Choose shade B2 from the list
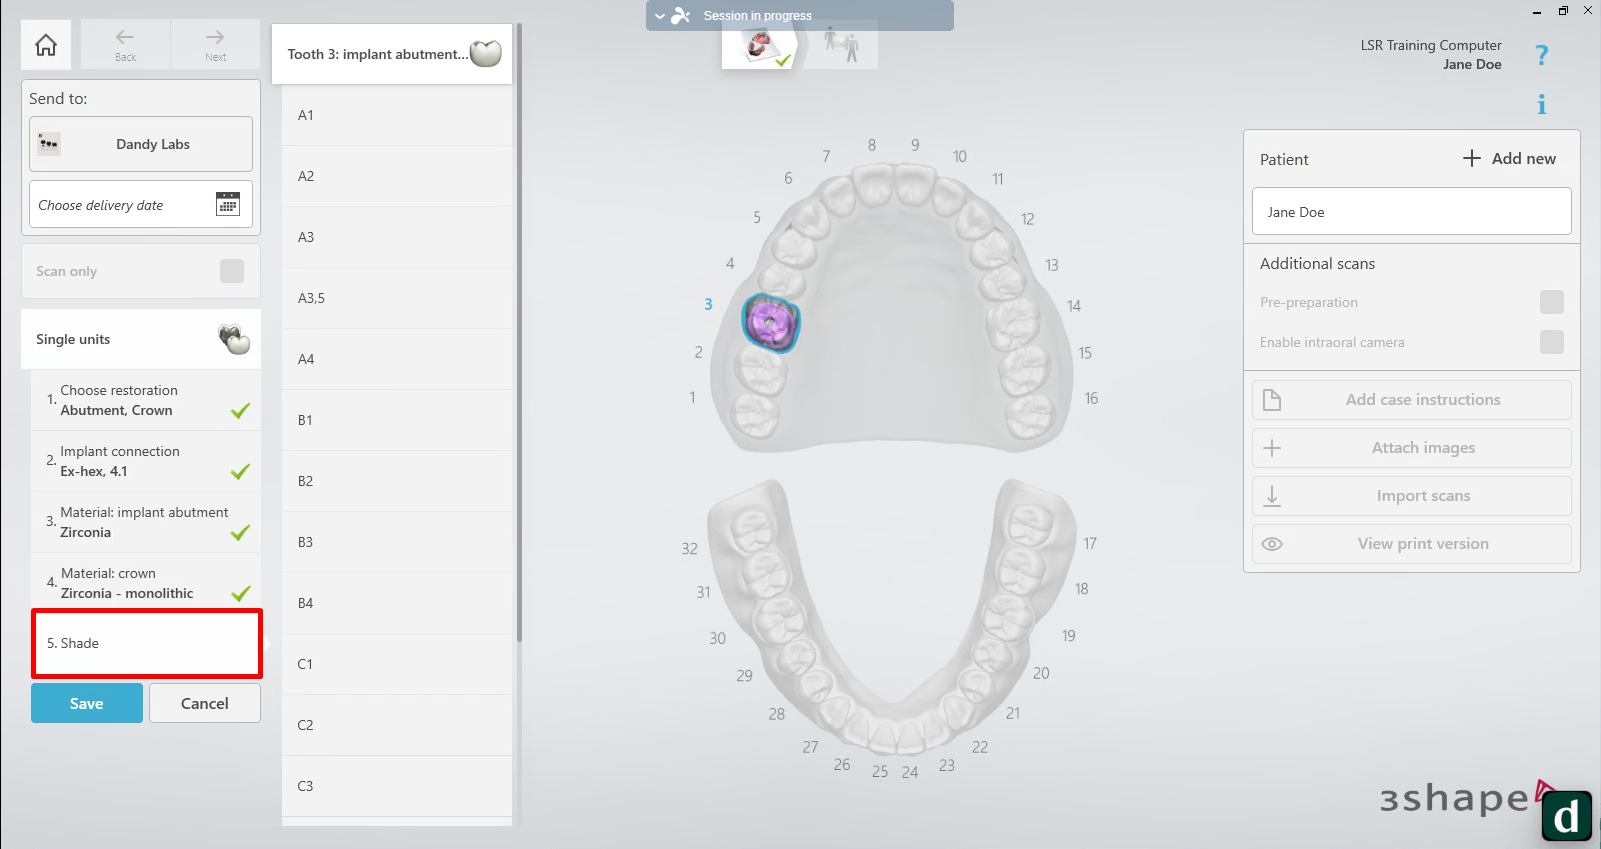This screenshot has width=1601, height=849. coord(397,481)
